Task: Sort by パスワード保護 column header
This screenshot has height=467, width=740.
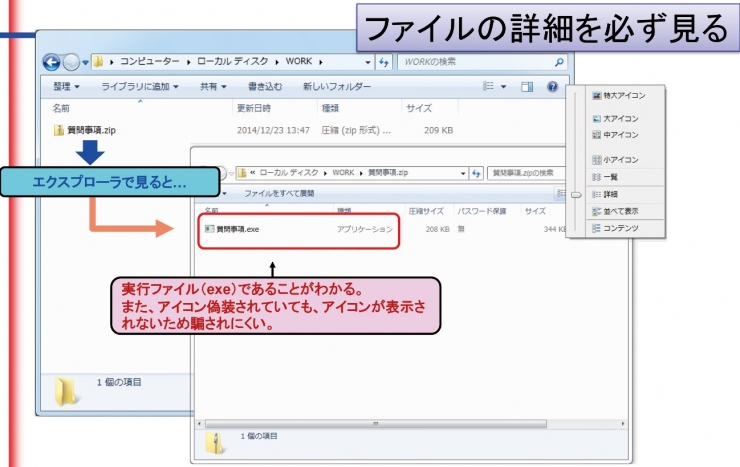Action: 482,211
